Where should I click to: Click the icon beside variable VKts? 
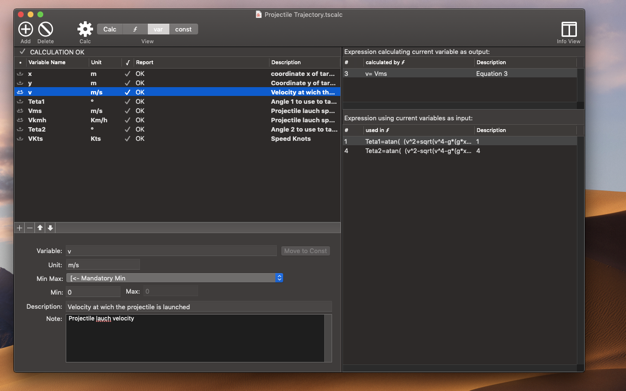click(x=20, y=139)
